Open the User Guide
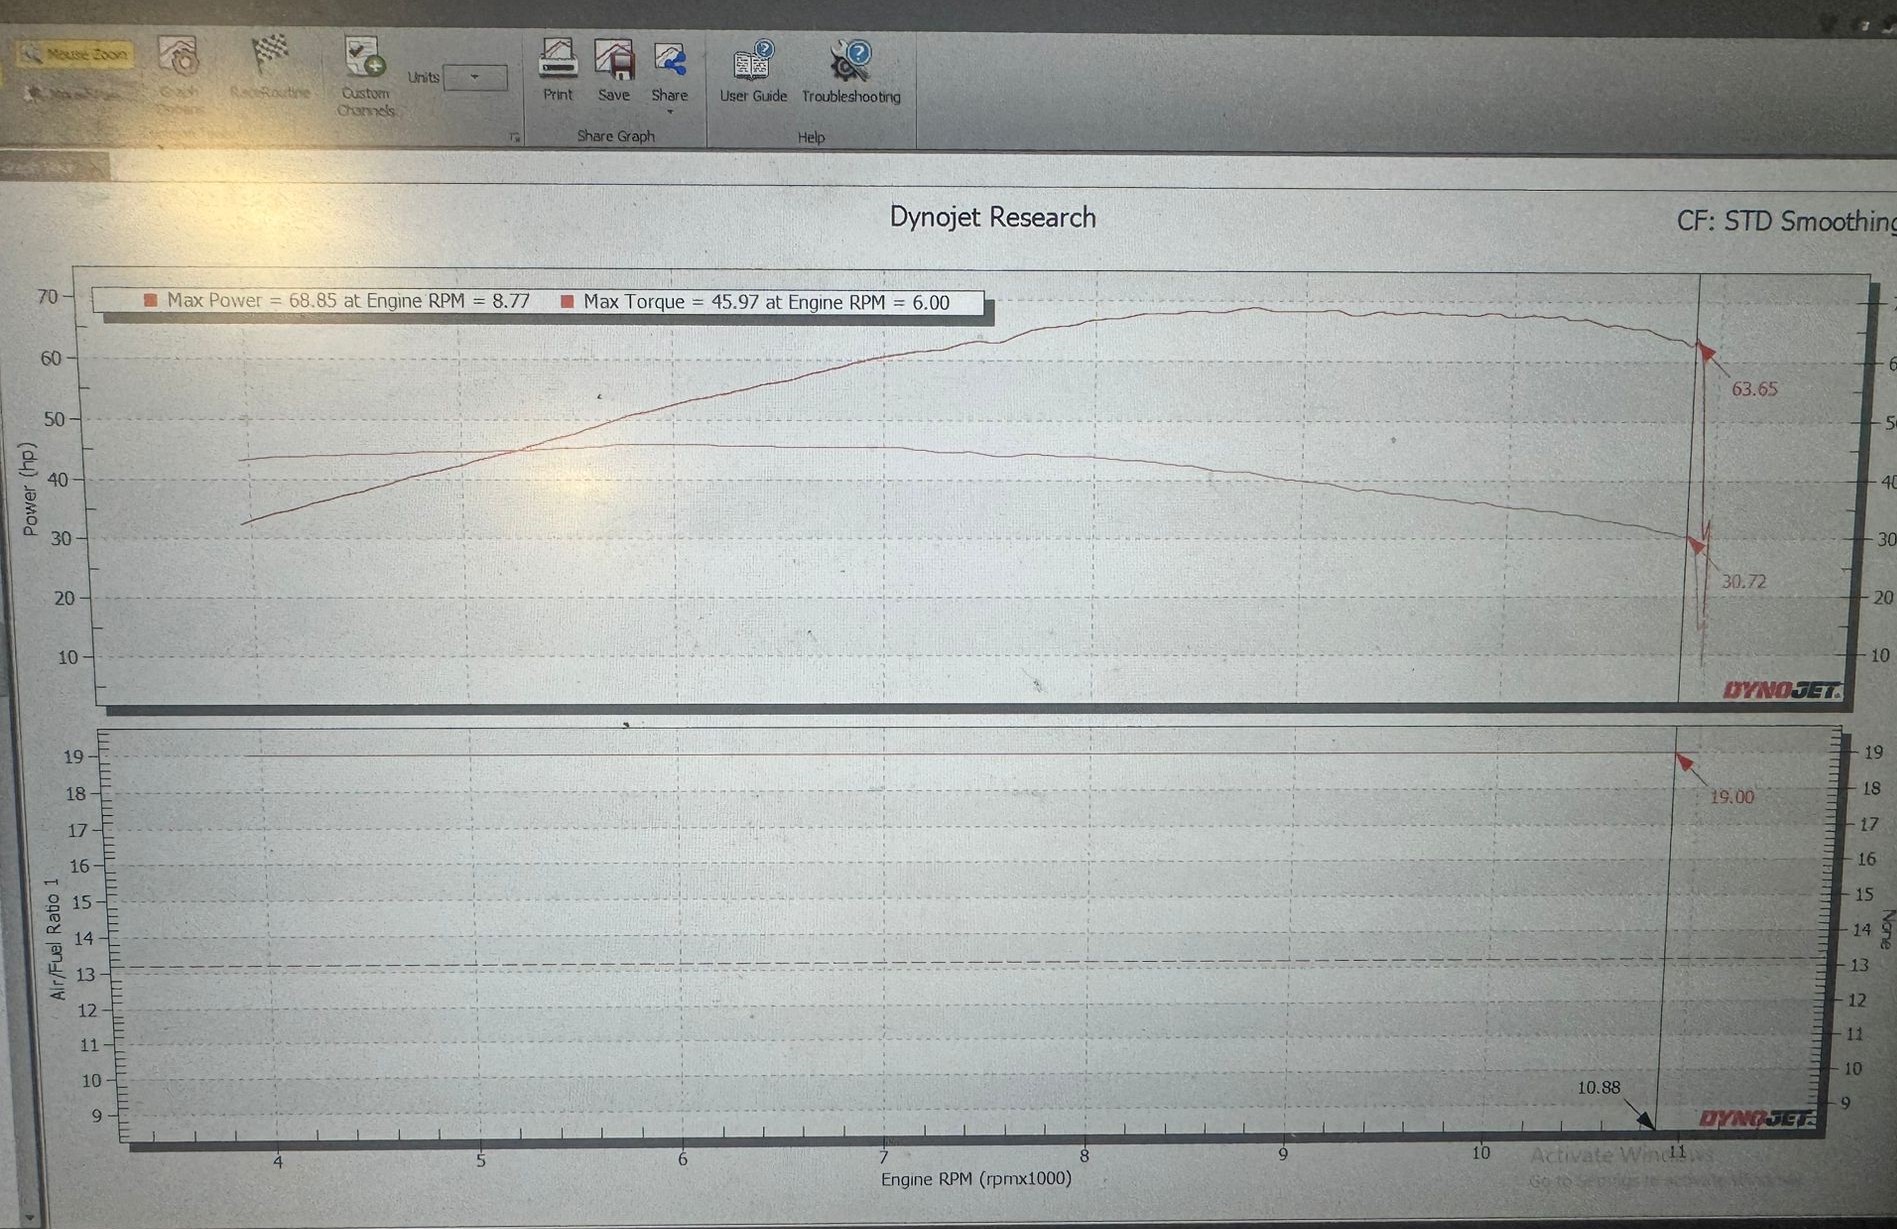Viewport: 1897px width, 1229px height. [753, 62]
